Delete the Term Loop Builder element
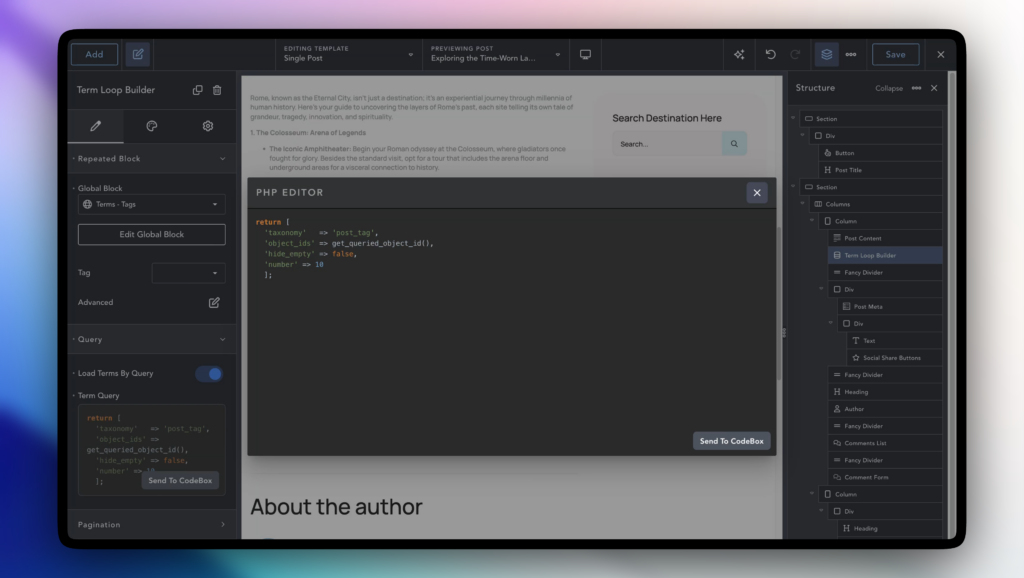Image resolution: width=1024 pixels, height=578 pixels. point(217,90)
